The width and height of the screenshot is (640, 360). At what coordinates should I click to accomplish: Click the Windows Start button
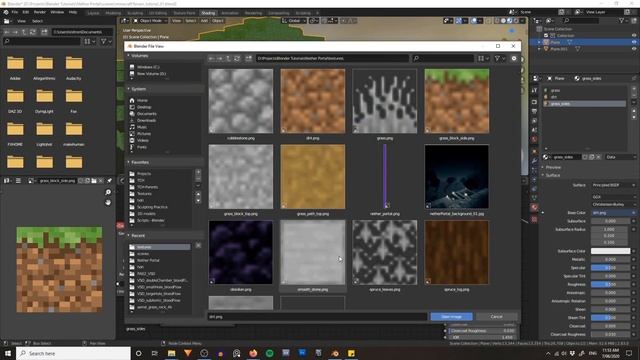click(8, 353)
